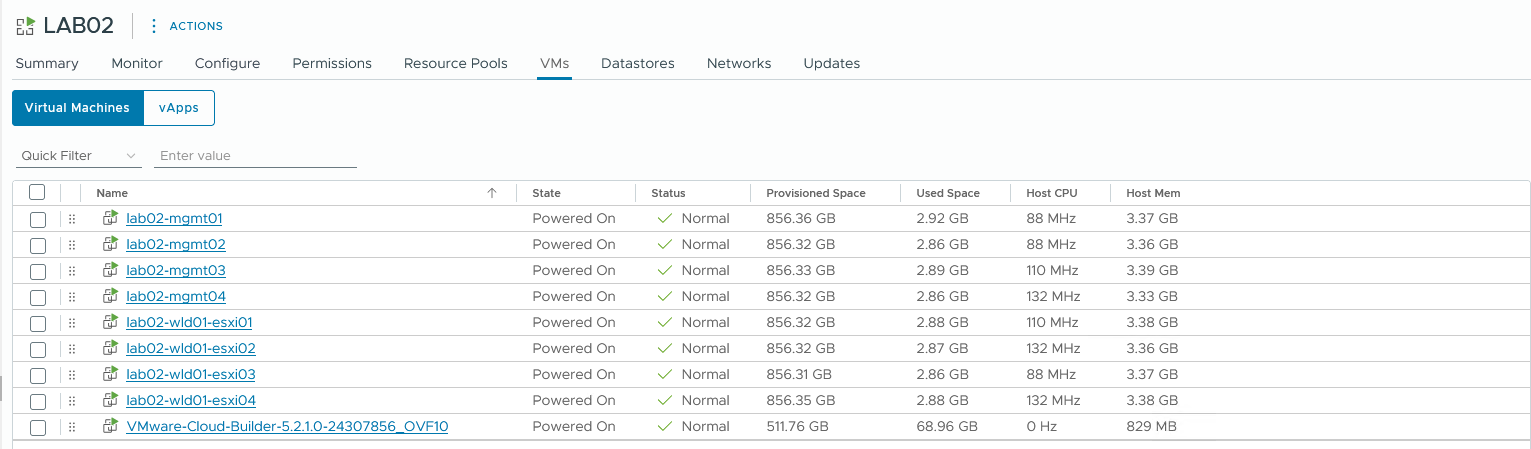1531x449 pixels.
Task: Open the Quick Filter dropdown
Action: 78,156
